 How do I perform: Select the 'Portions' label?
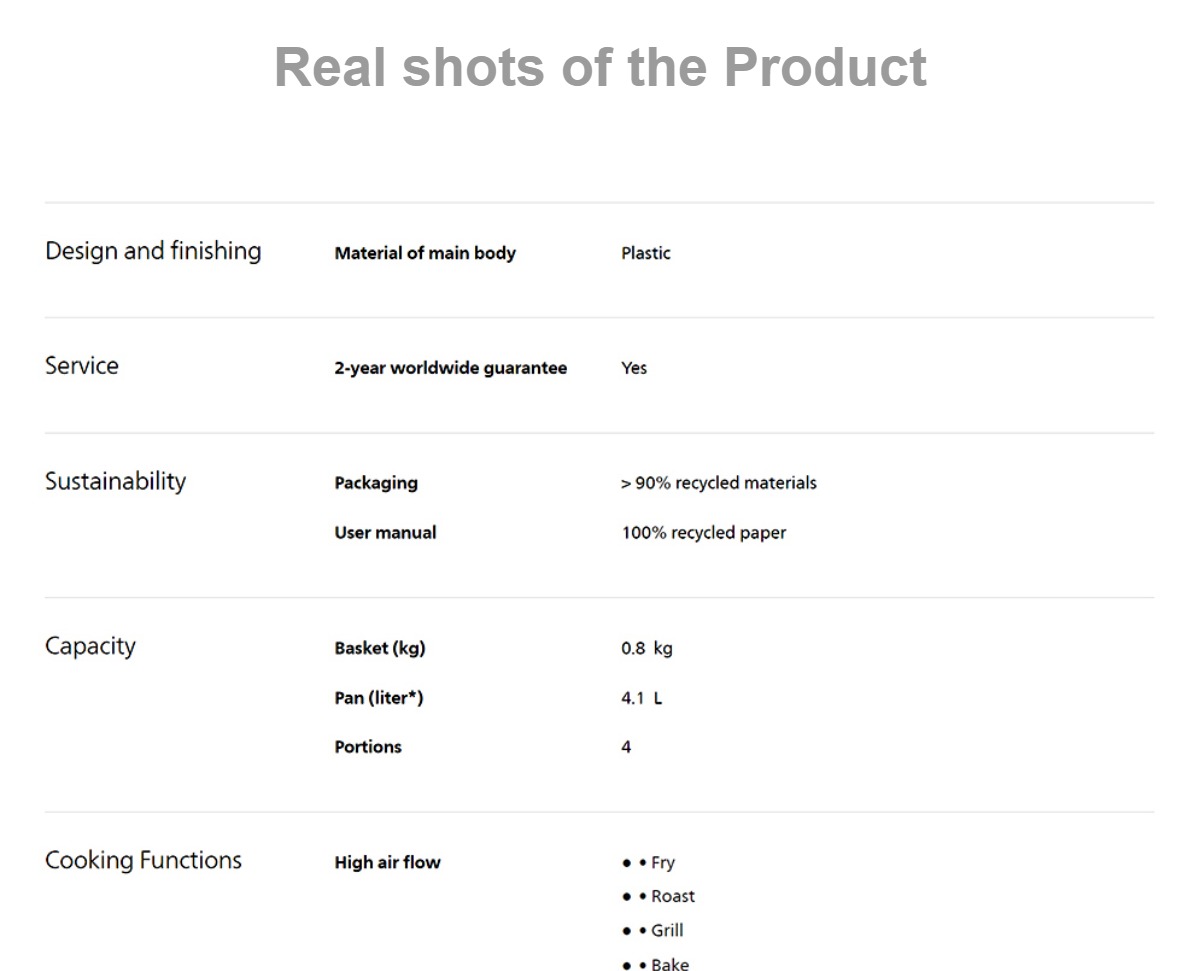click(368, 747)
